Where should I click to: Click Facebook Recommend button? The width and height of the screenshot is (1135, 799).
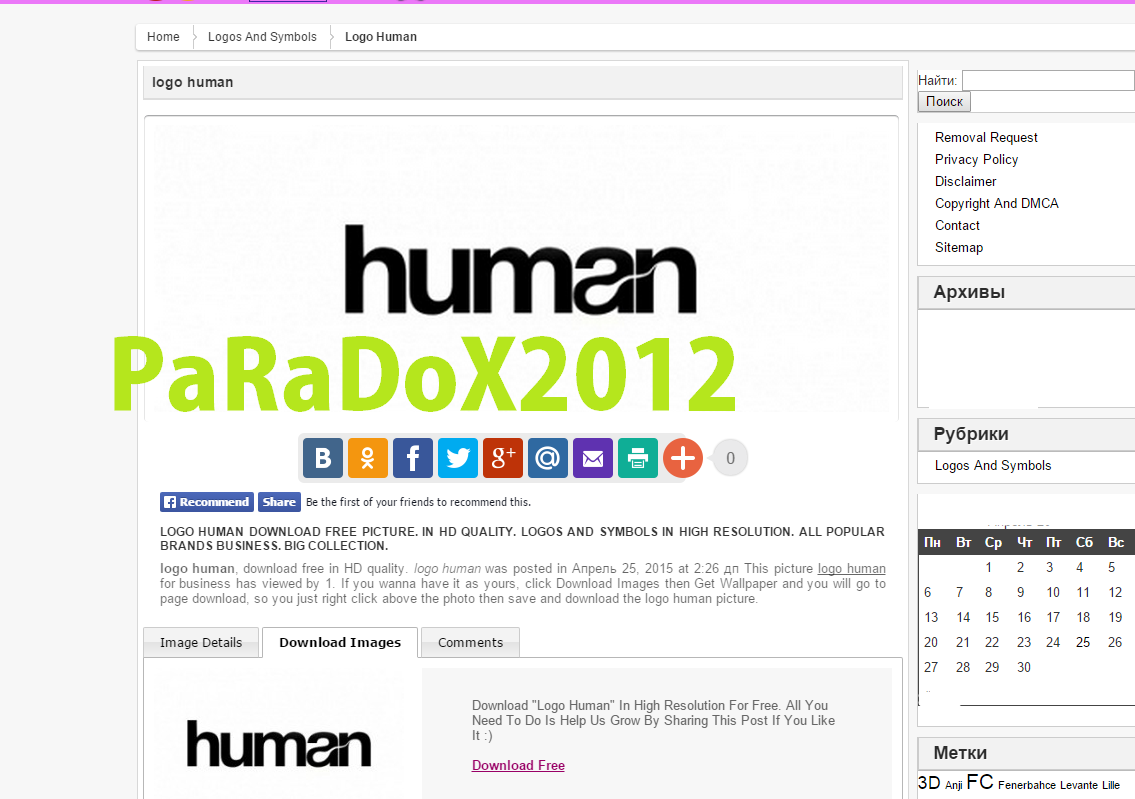[x=207, y=502]
